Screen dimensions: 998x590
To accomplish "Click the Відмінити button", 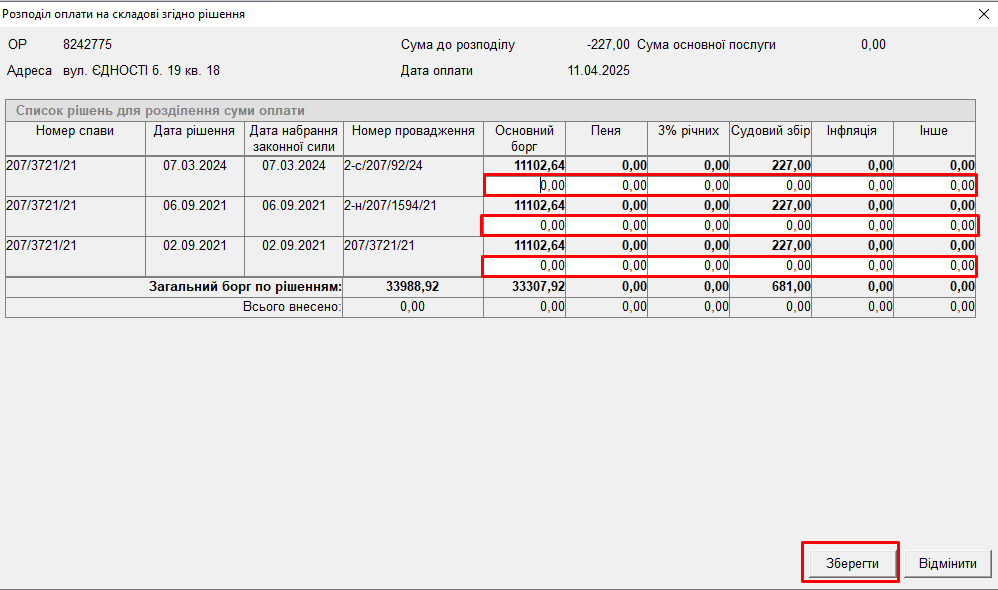I will [947, 563].
